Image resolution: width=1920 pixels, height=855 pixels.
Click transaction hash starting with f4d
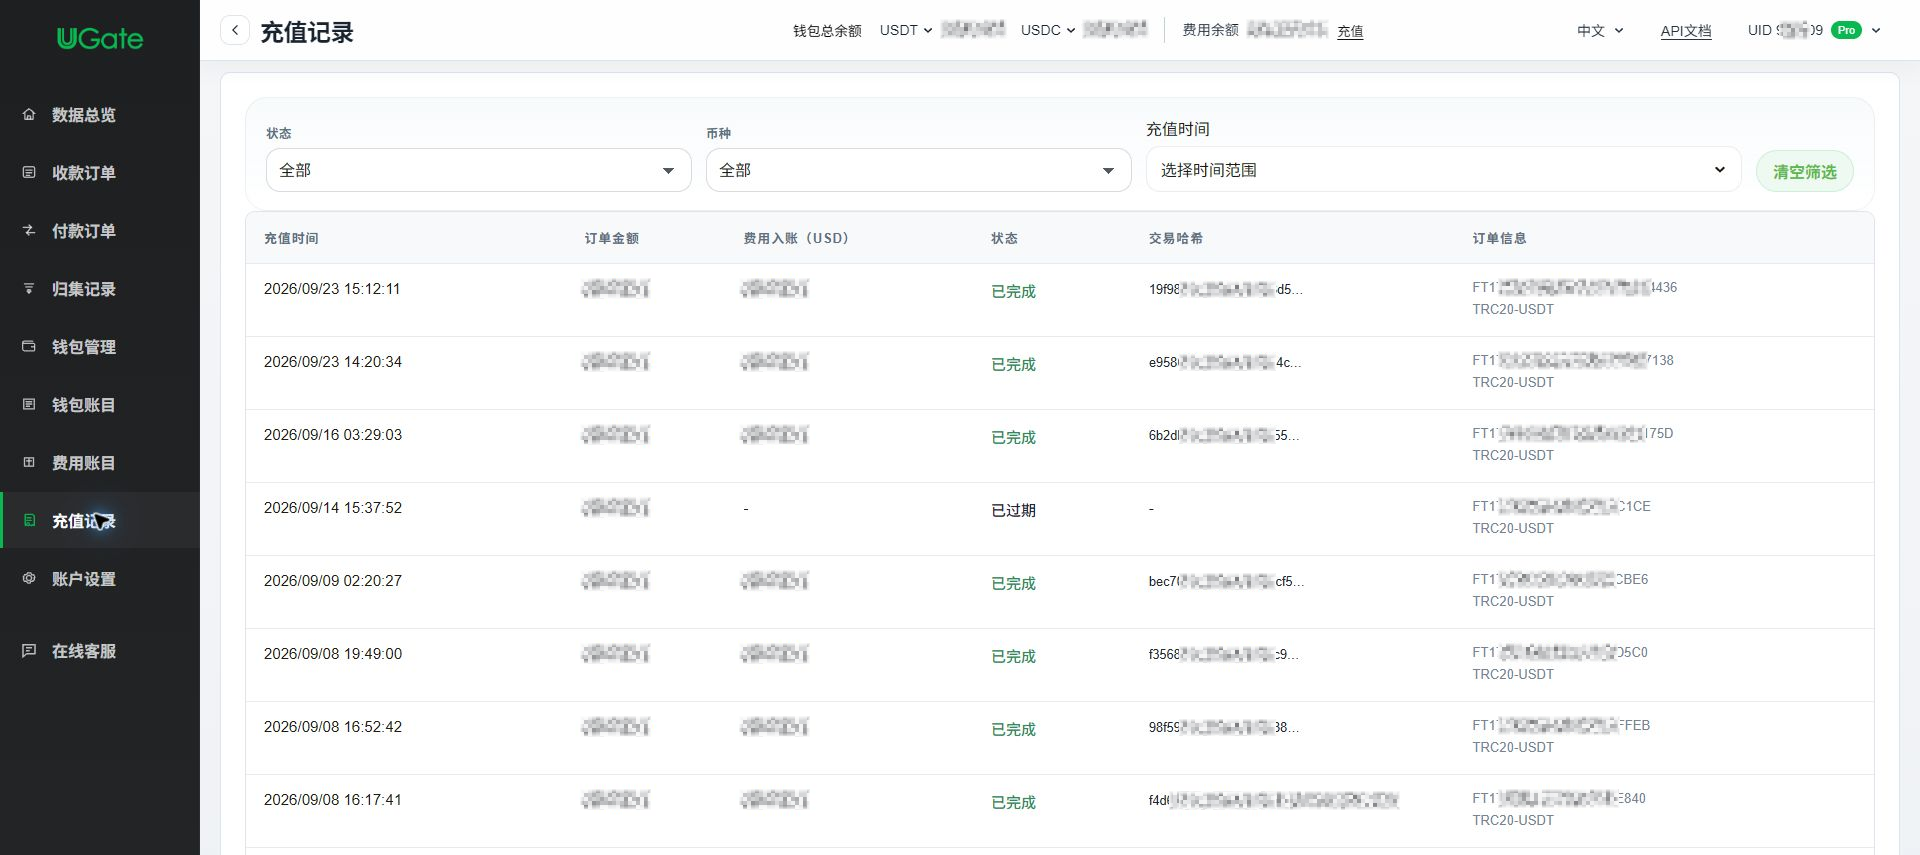[1273, 800]
